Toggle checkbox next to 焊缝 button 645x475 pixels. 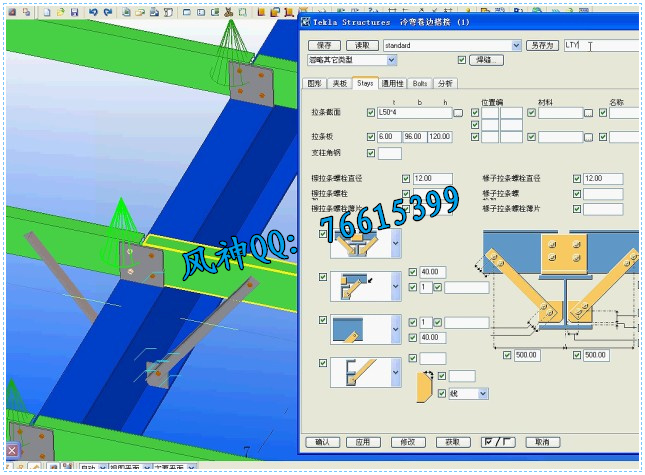point(461,60)
